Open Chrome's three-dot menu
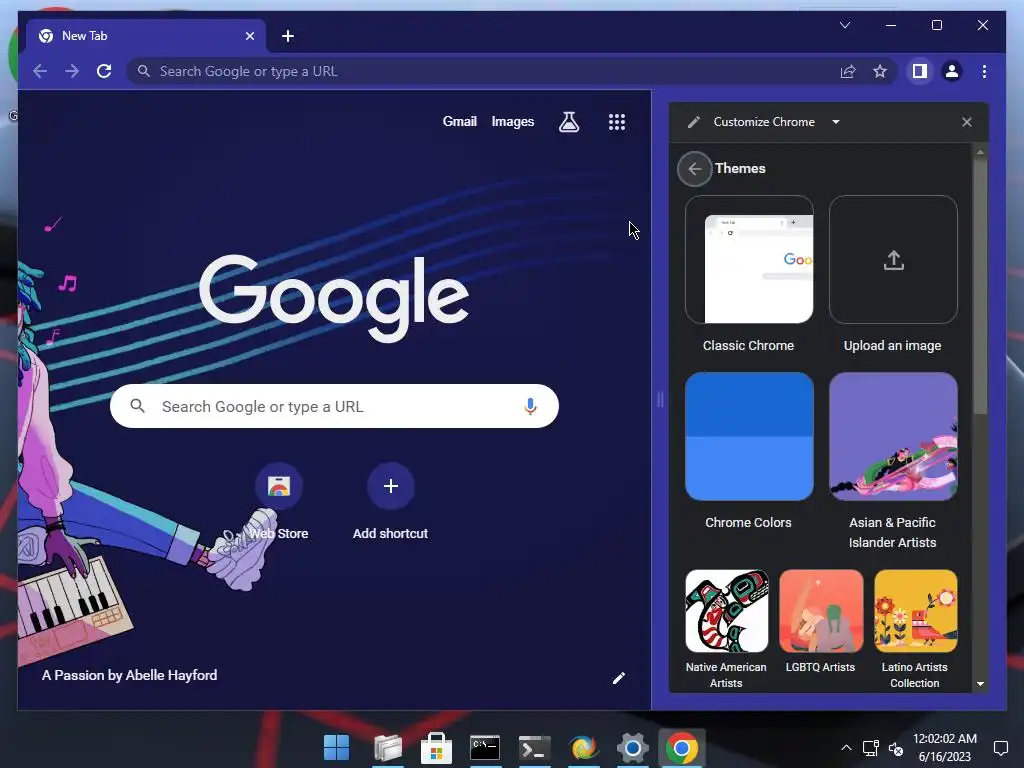The width and height of the screenshot is (1024, 768). (x=984, y=71)
